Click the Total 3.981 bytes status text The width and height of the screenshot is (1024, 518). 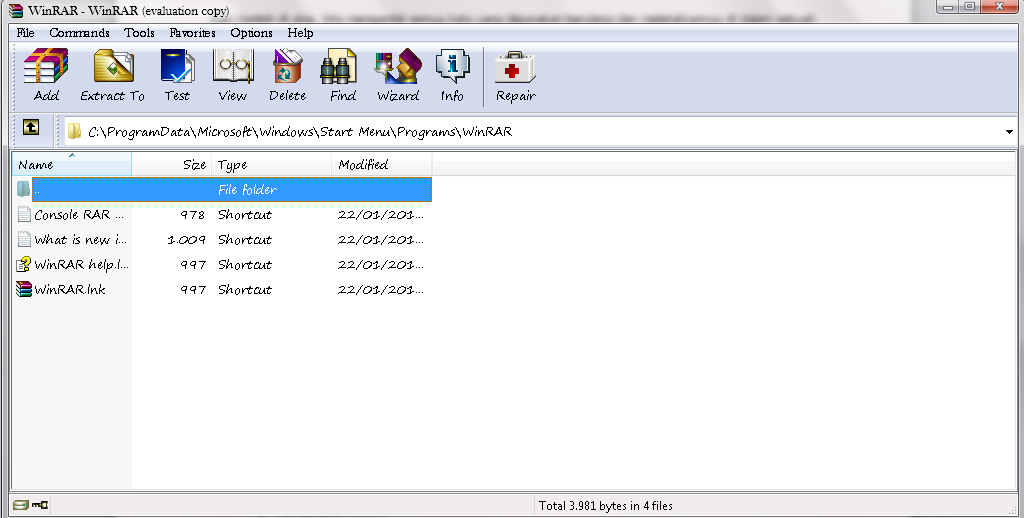(605, 506)
